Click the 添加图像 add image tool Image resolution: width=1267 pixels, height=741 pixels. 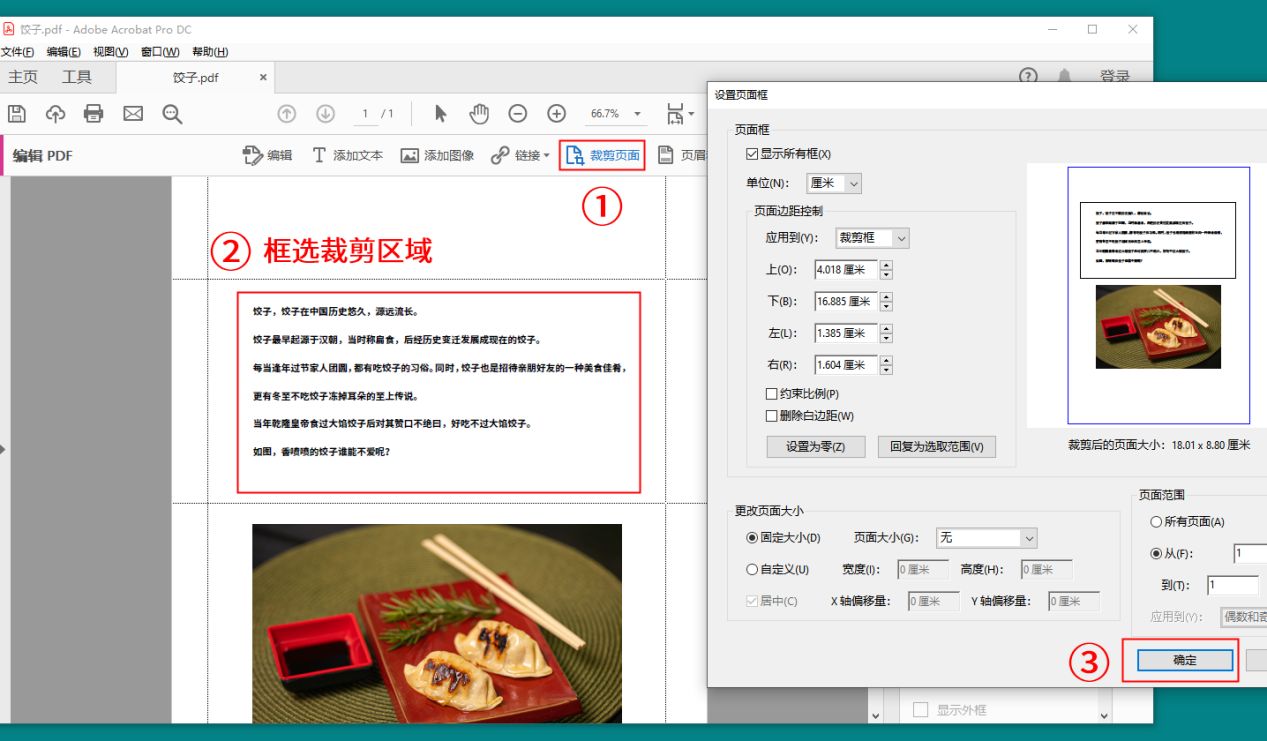coord(437,155)
